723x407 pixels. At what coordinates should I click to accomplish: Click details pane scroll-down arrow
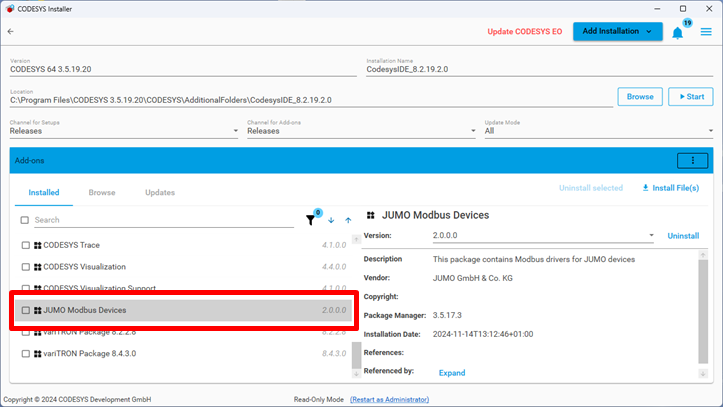(703, 374)
